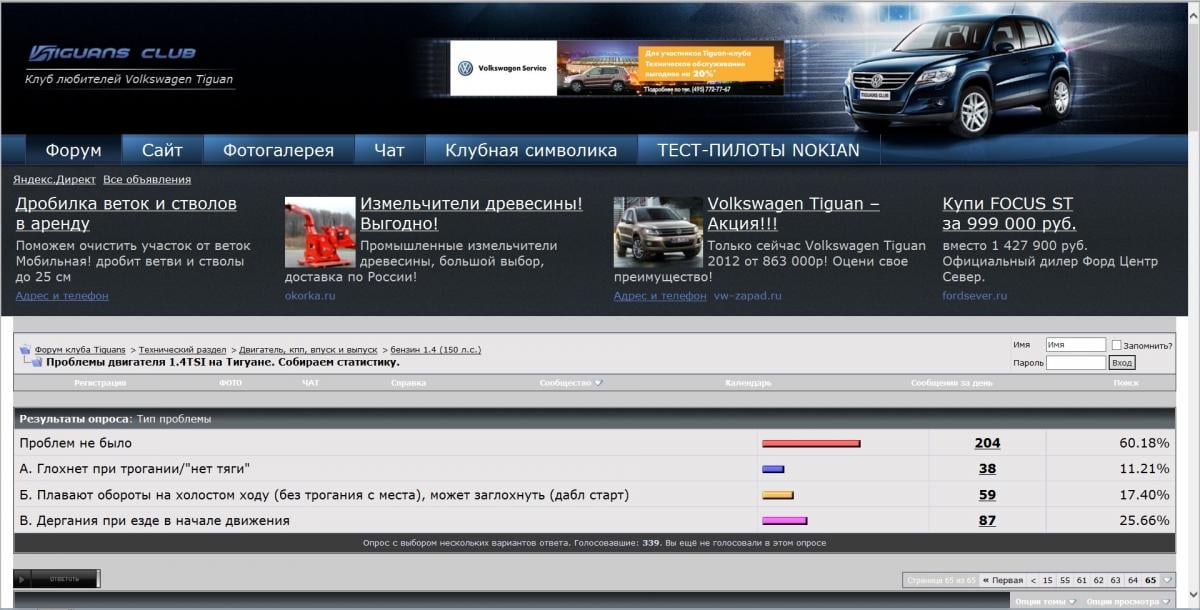Click the red wood chipper ad thumbnail

click(x=319, y=232)
